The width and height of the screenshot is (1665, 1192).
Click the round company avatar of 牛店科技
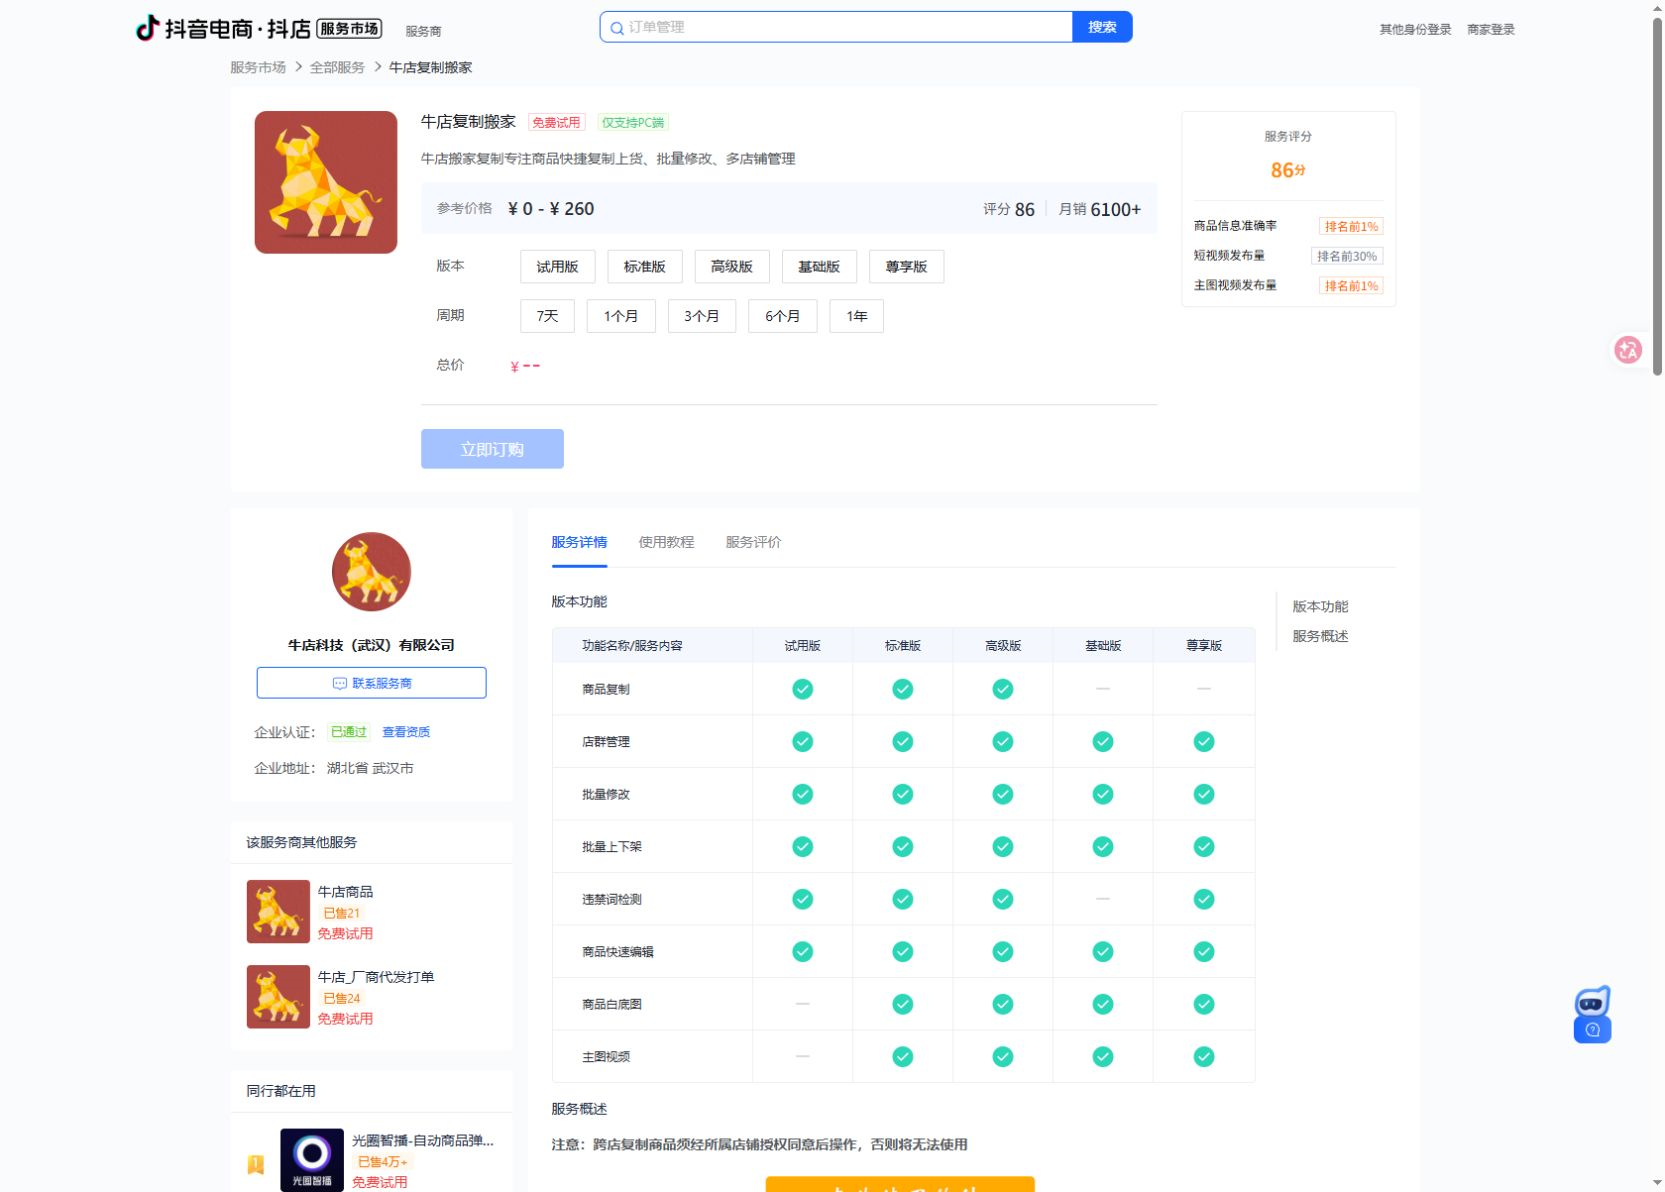click(371, 572)
